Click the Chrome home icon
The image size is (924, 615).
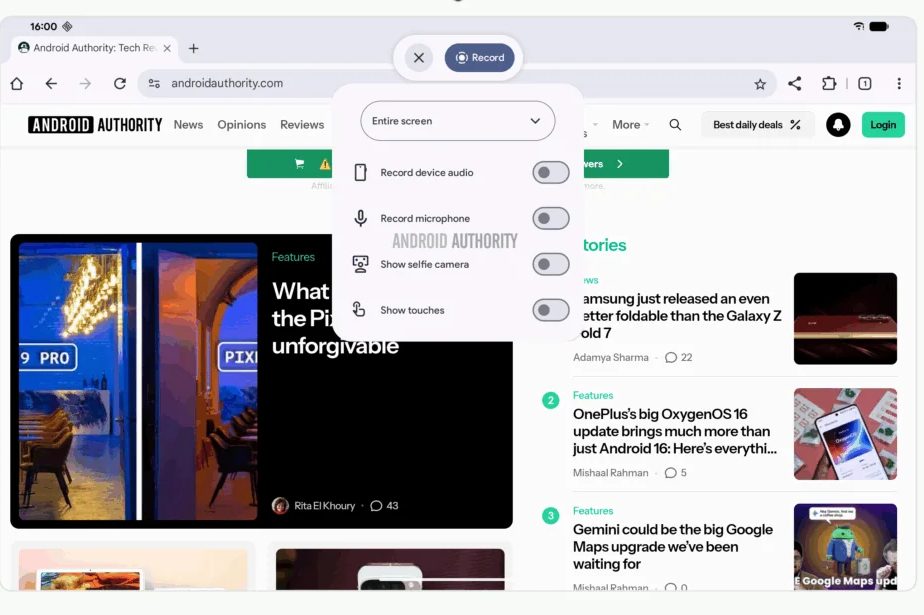point(17,84)
